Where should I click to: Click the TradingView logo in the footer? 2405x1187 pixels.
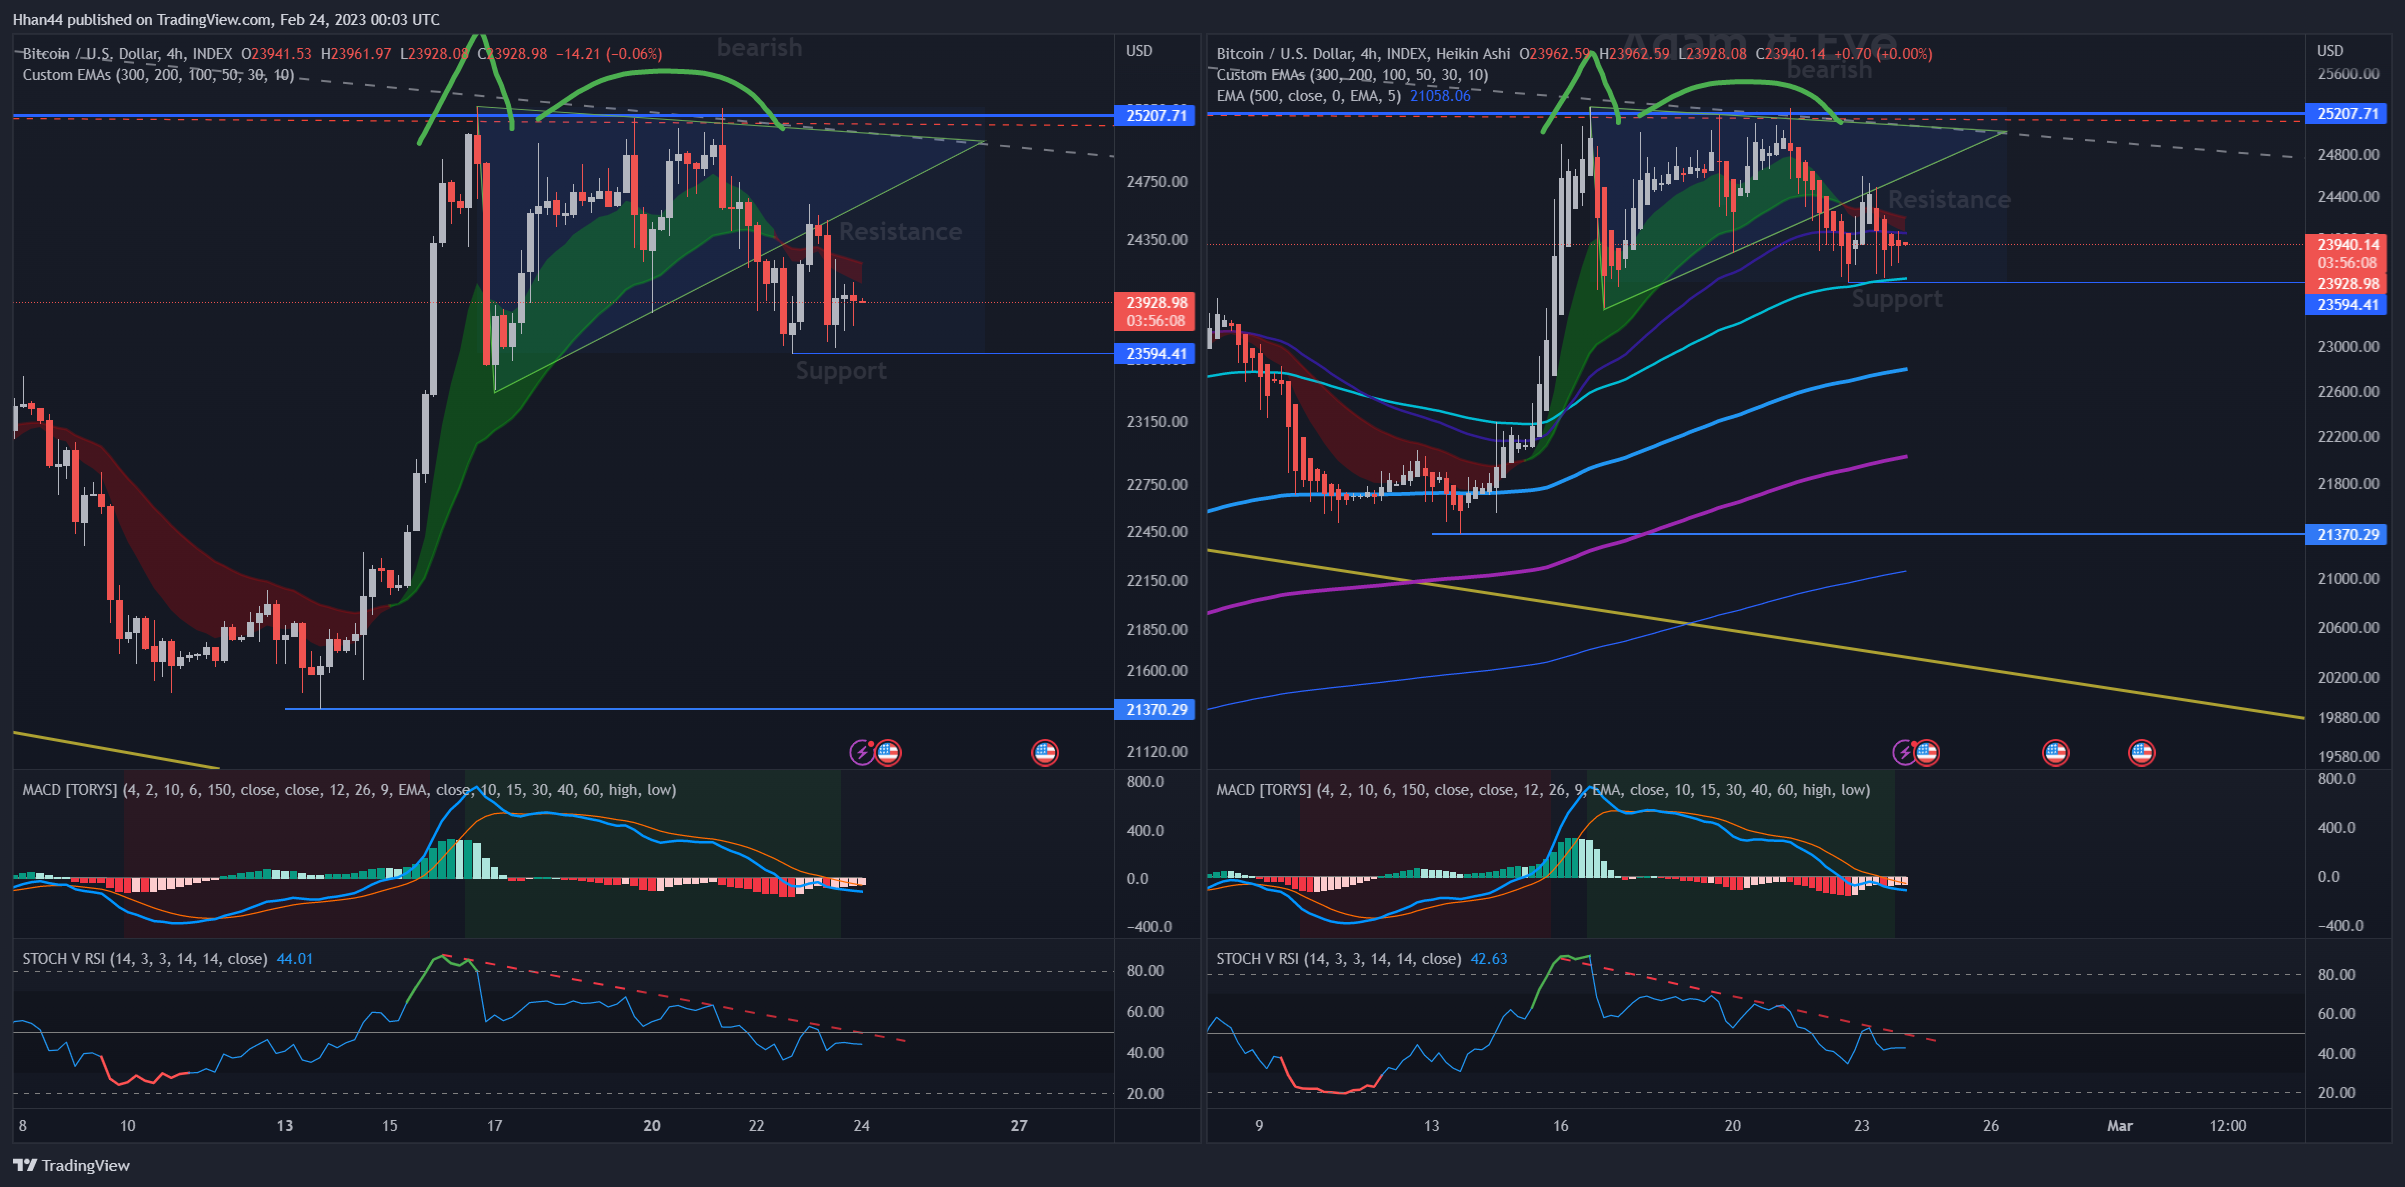click(x=71, y=1165)
